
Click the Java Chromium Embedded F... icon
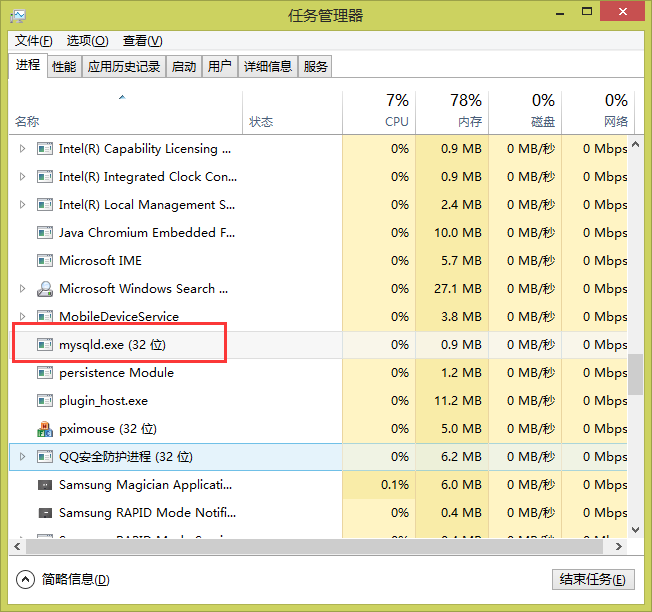[45, 233]
